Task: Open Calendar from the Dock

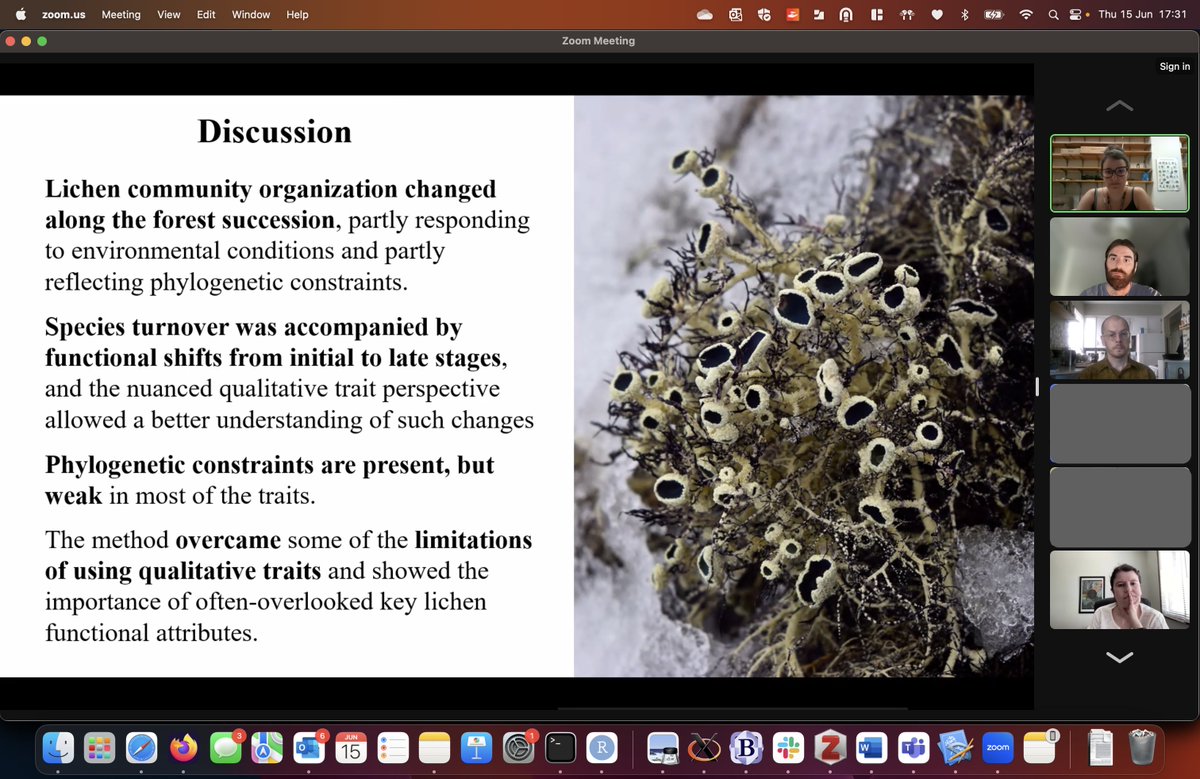Action: pyautogui.click(x=351, y=746)
